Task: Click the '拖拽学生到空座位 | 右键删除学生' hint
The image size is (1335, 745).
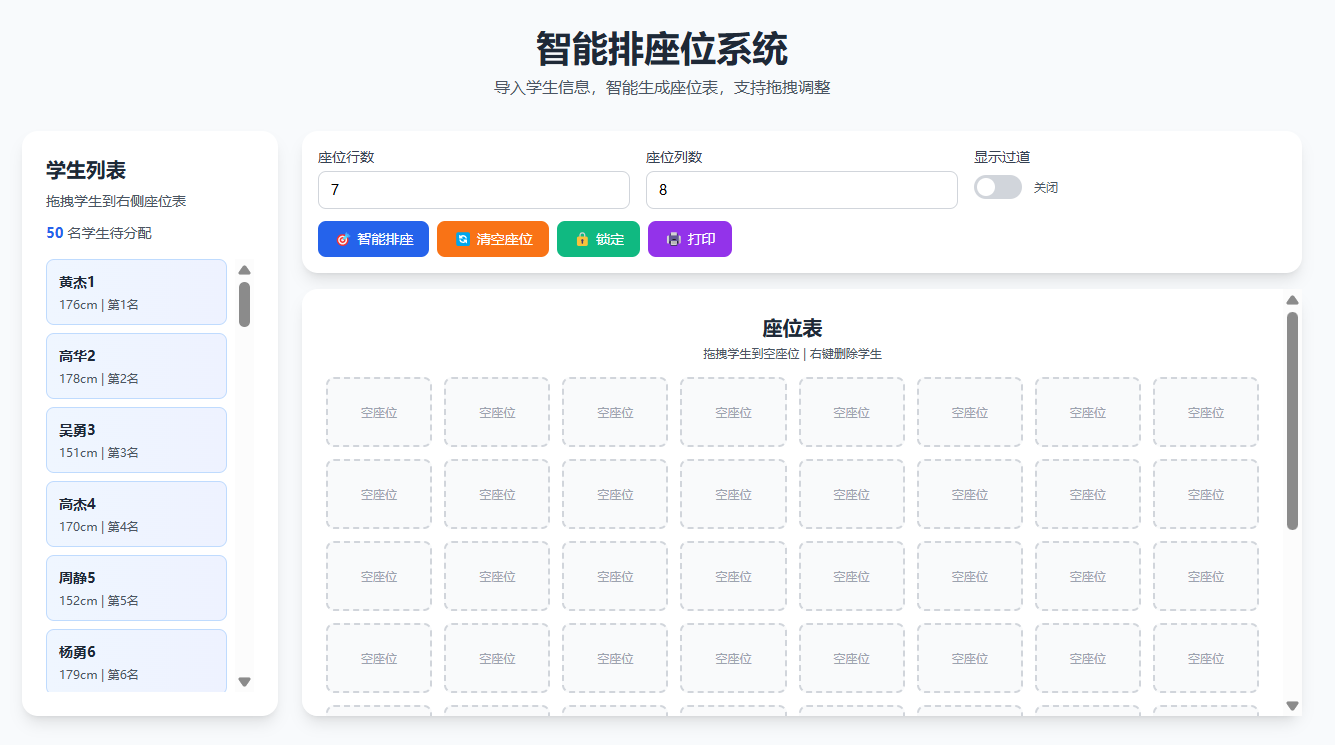Action: (792, 354)
